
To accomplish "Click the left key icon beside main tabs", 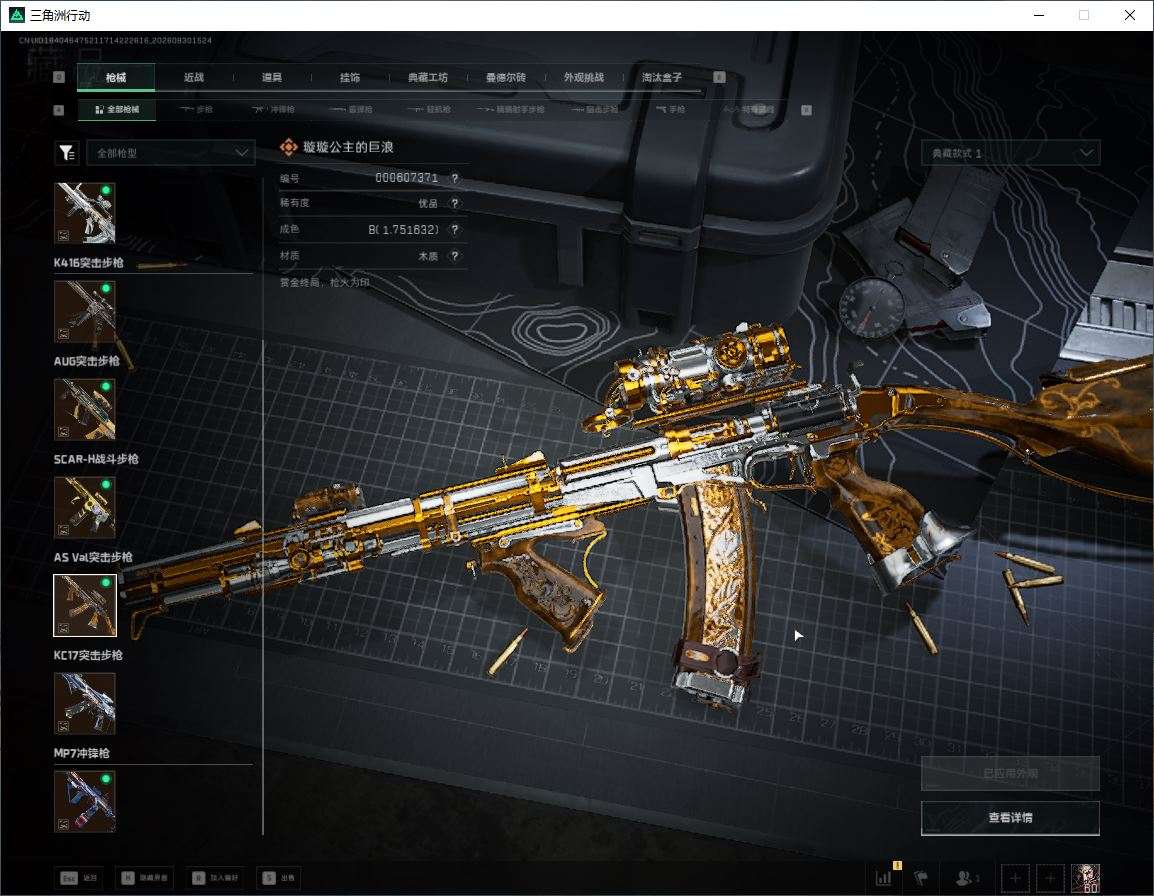I will pyautogui.click(x=59, y=77).
